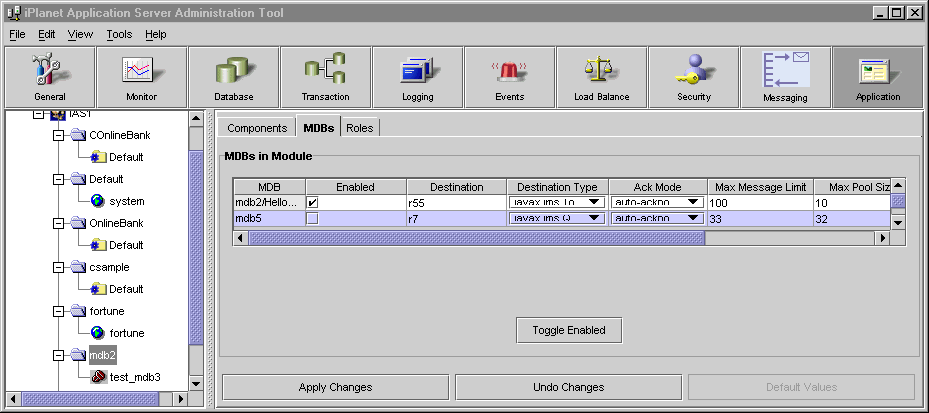
Task: Collapse the csample tree node
Action: click(x=58, y=267)
